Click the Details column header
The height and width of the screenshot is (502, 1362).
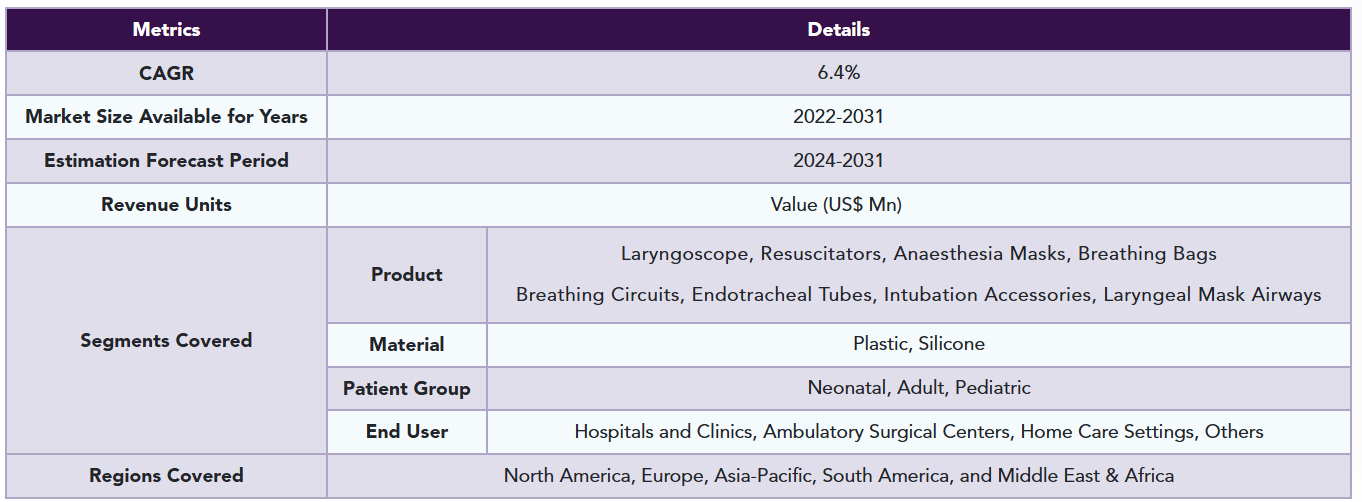click(x=838, y=29)
